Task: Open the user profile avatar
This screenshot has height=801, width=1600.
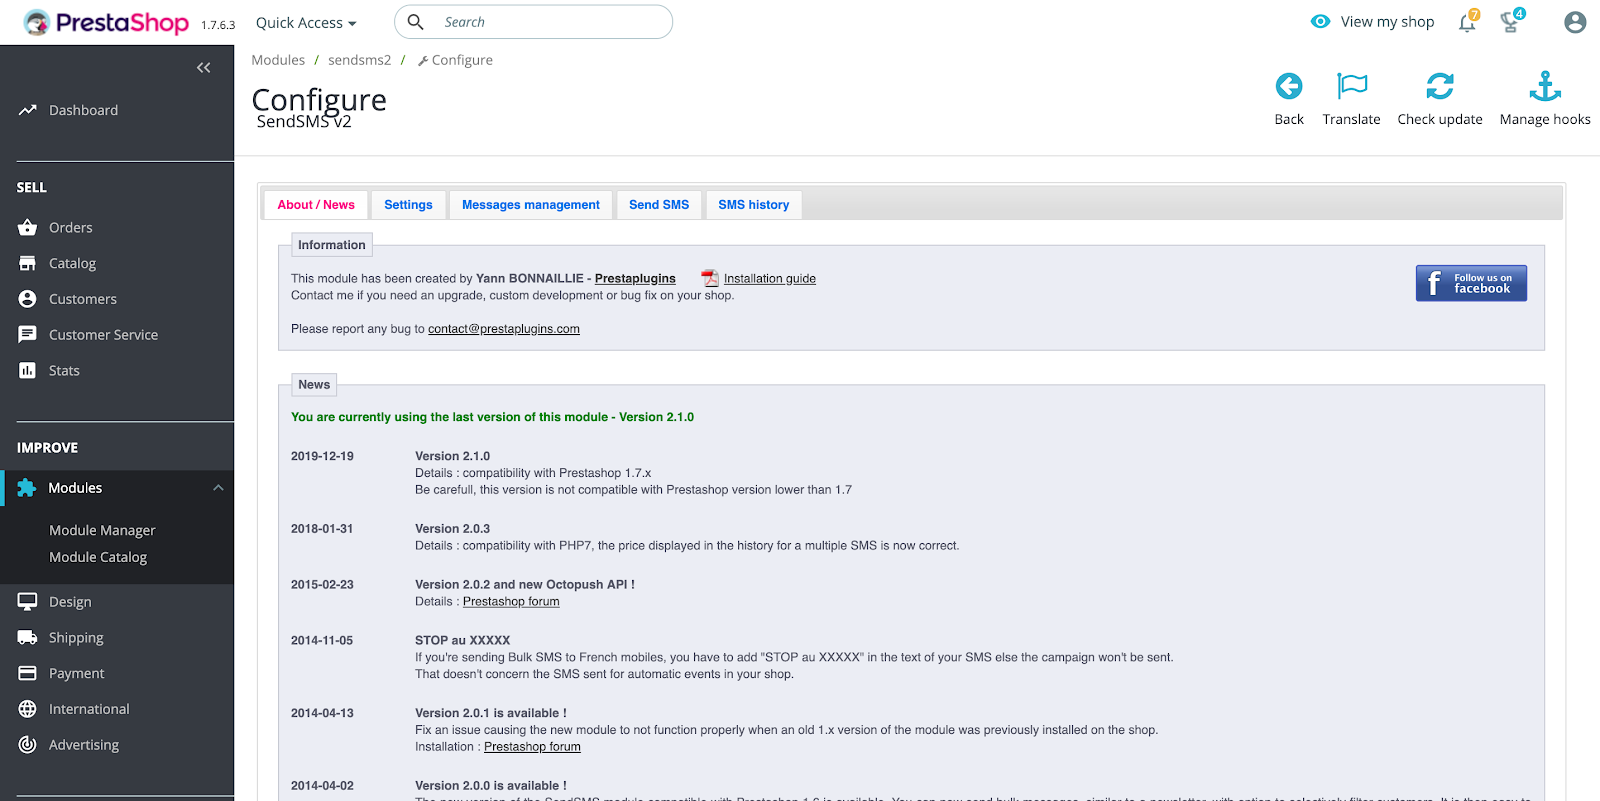Action: click(x=1575, y=22)
